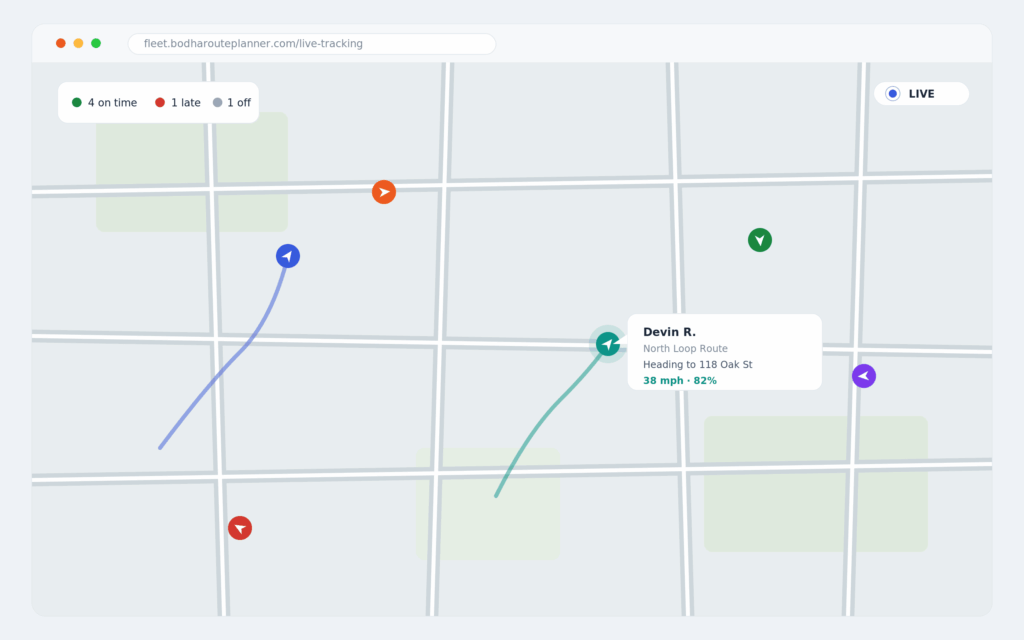This screenshot has height=640, width=1024.
Task: Toggle the LIVE tracking indicator
Action: click(921, 93)
